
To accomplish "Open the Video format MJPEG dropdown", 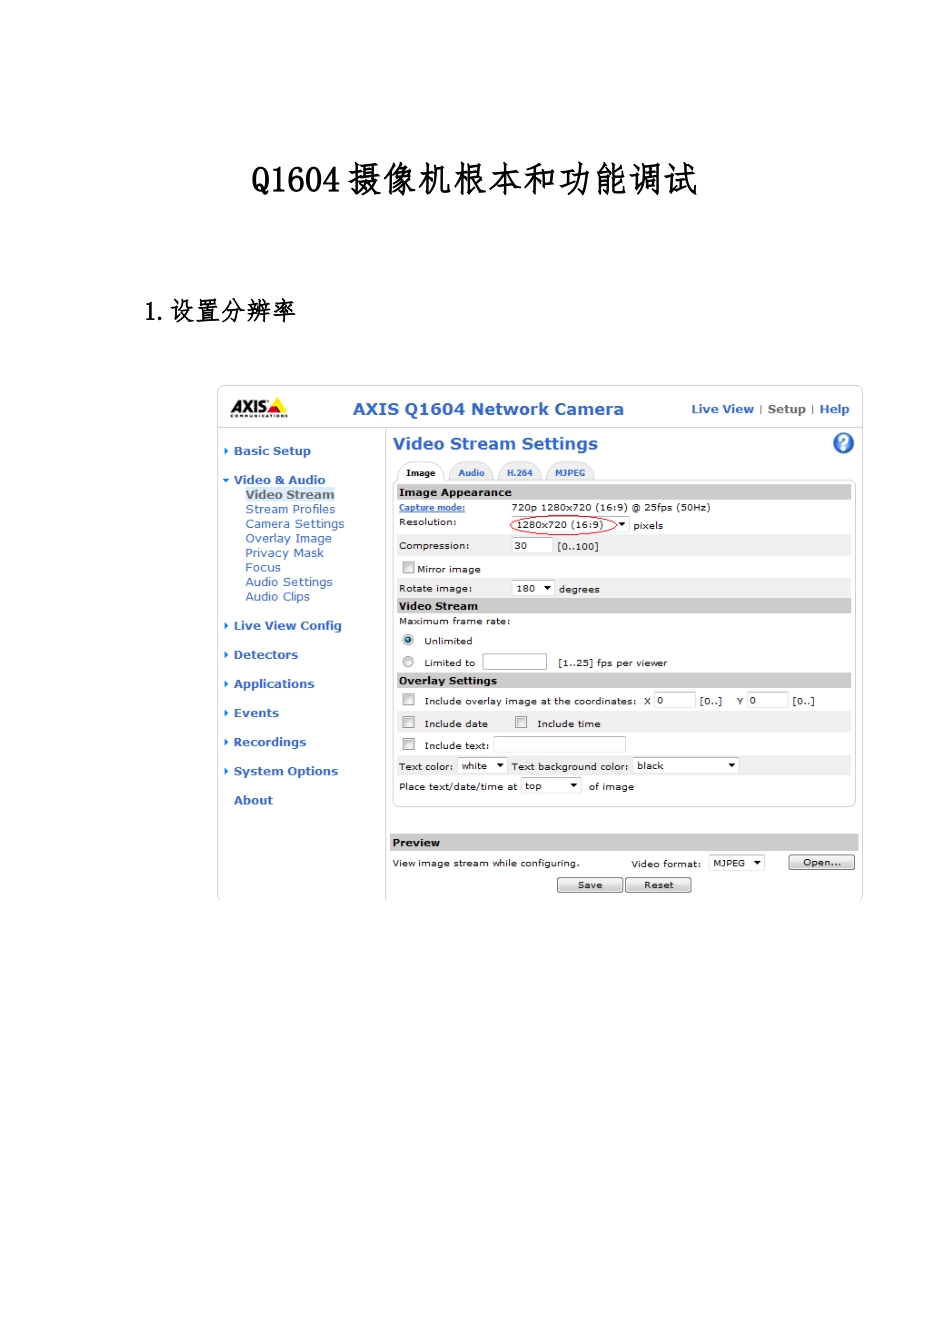I will point(737,863).
